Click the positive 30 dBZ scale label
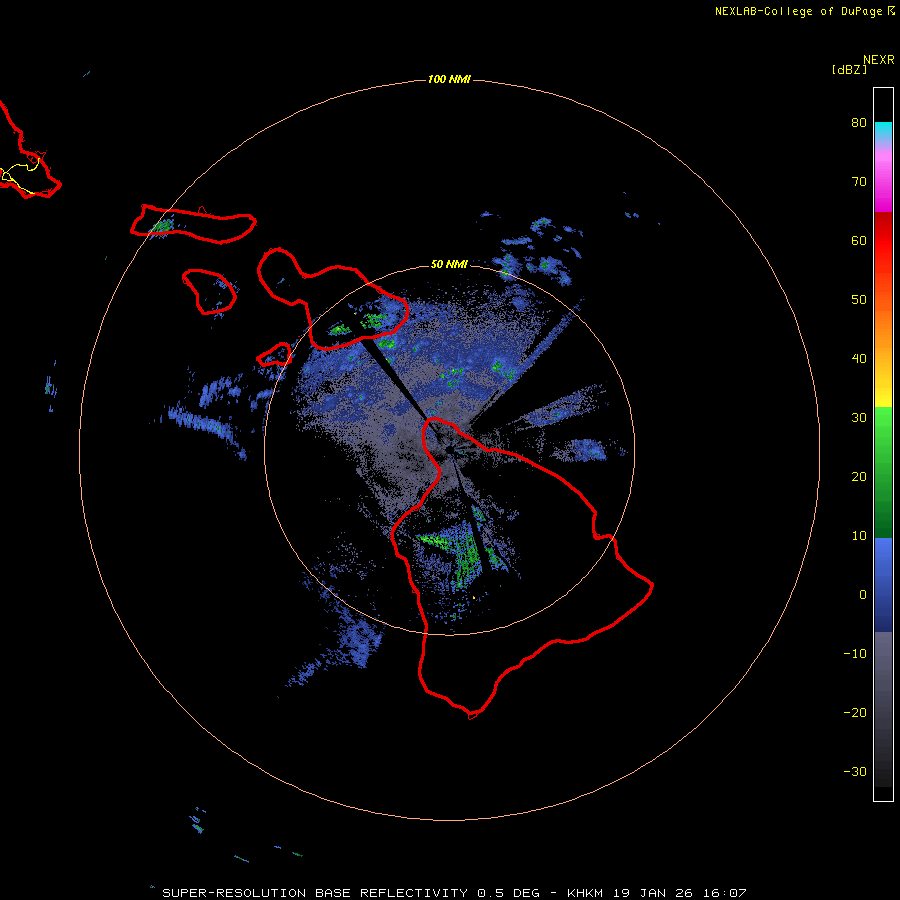Screen dimensions: 900x900 coord(859,418)
